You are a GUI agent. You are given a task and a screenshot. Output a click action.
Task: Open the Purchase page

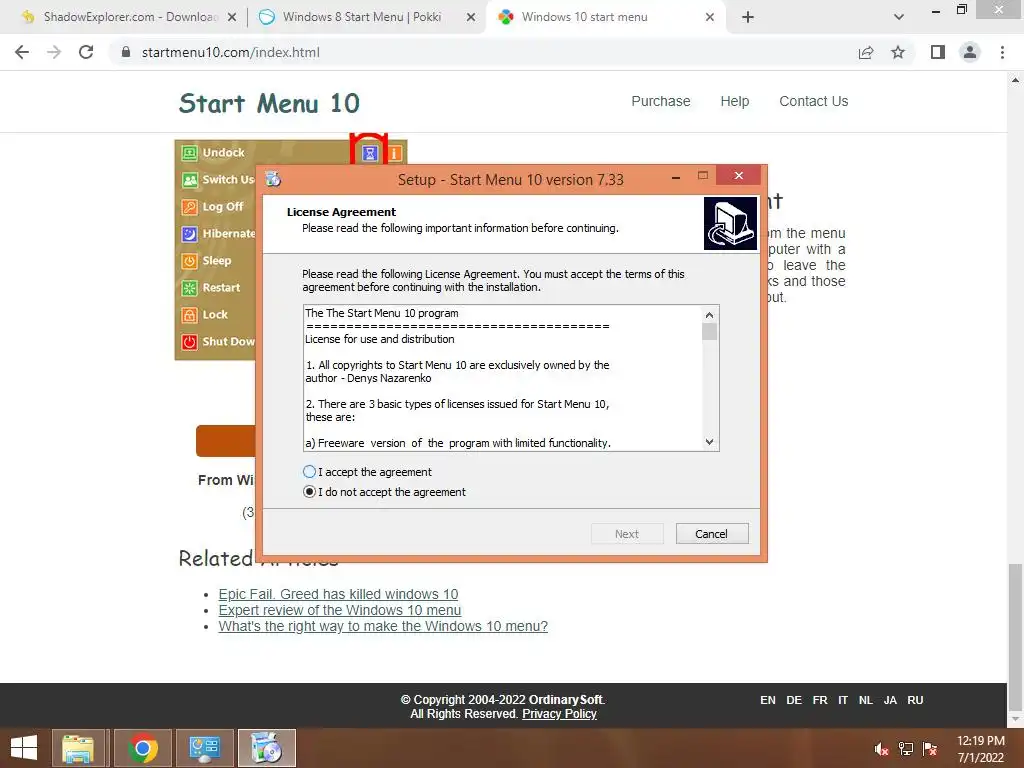pyautogui.click(x=660, y=101)
